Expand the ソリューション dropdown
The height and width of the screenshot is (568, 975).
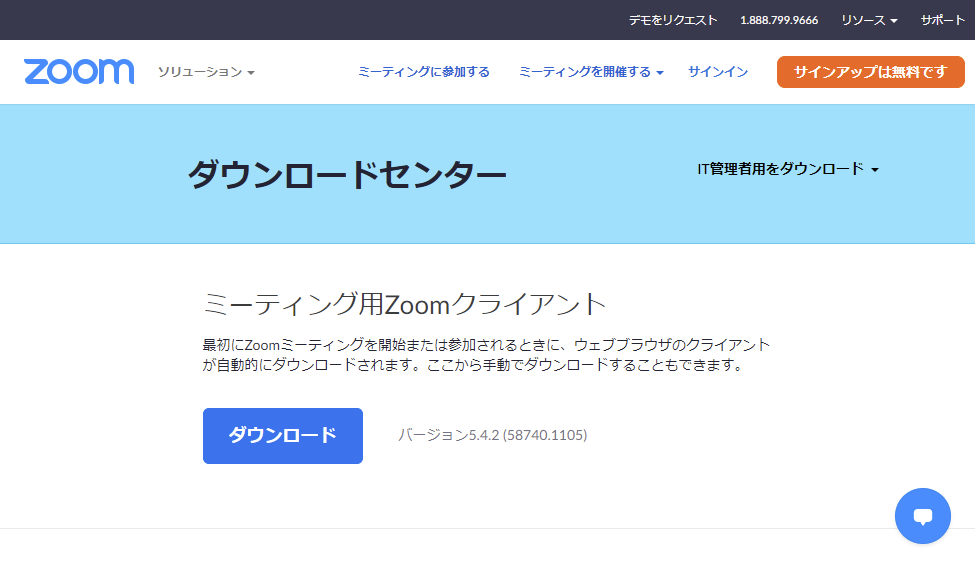[x=206, y=72]
